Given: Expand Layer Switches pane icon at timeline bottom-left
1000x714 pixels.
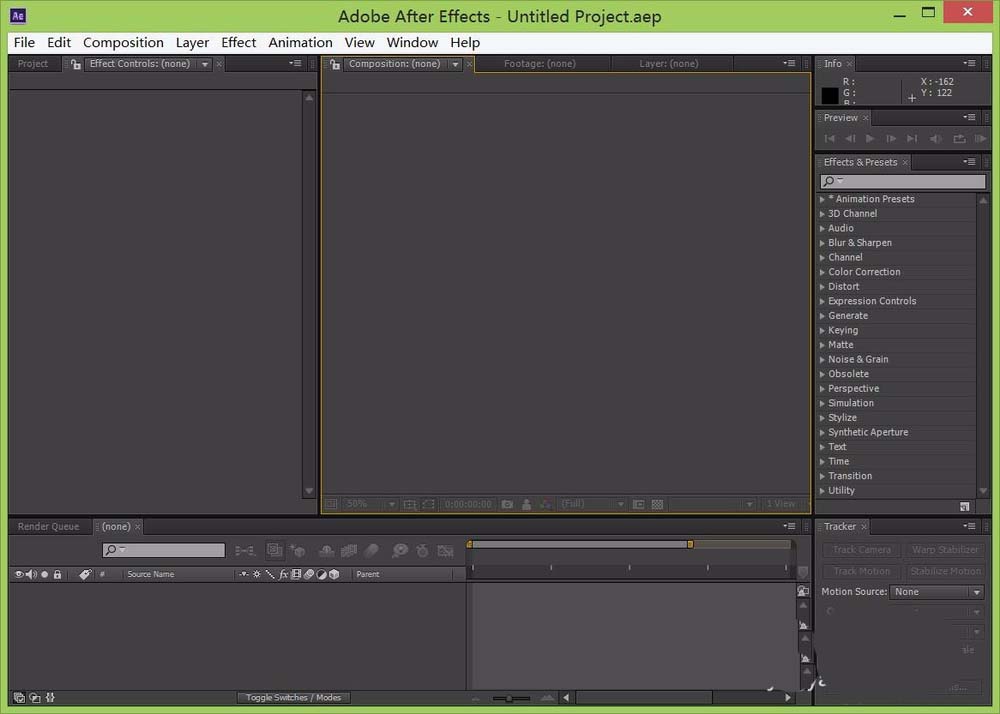Looking at the screenshot, I should tap(19, 697).
